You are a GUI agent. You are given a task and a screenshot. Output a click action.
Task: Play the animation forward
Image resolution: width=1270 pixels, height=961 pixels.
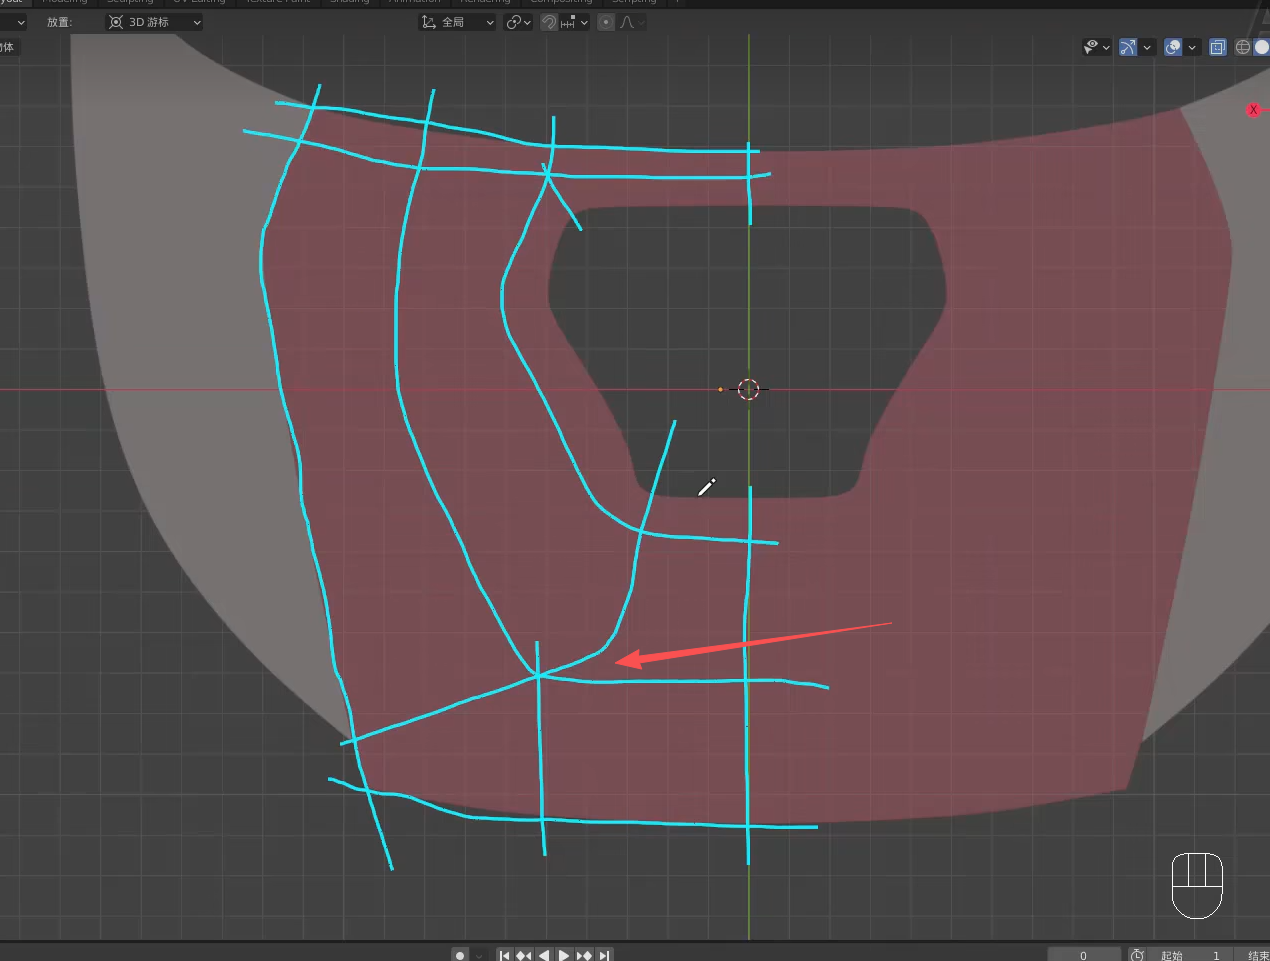point(564,955)
